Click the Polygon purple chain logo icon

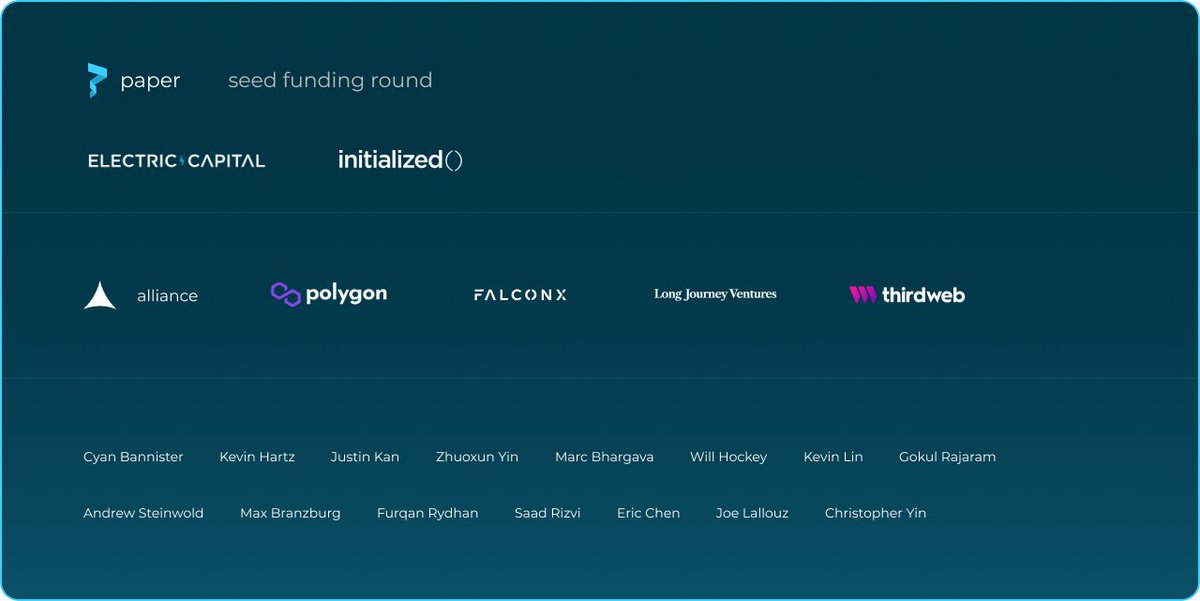click(x=286, y=294)
